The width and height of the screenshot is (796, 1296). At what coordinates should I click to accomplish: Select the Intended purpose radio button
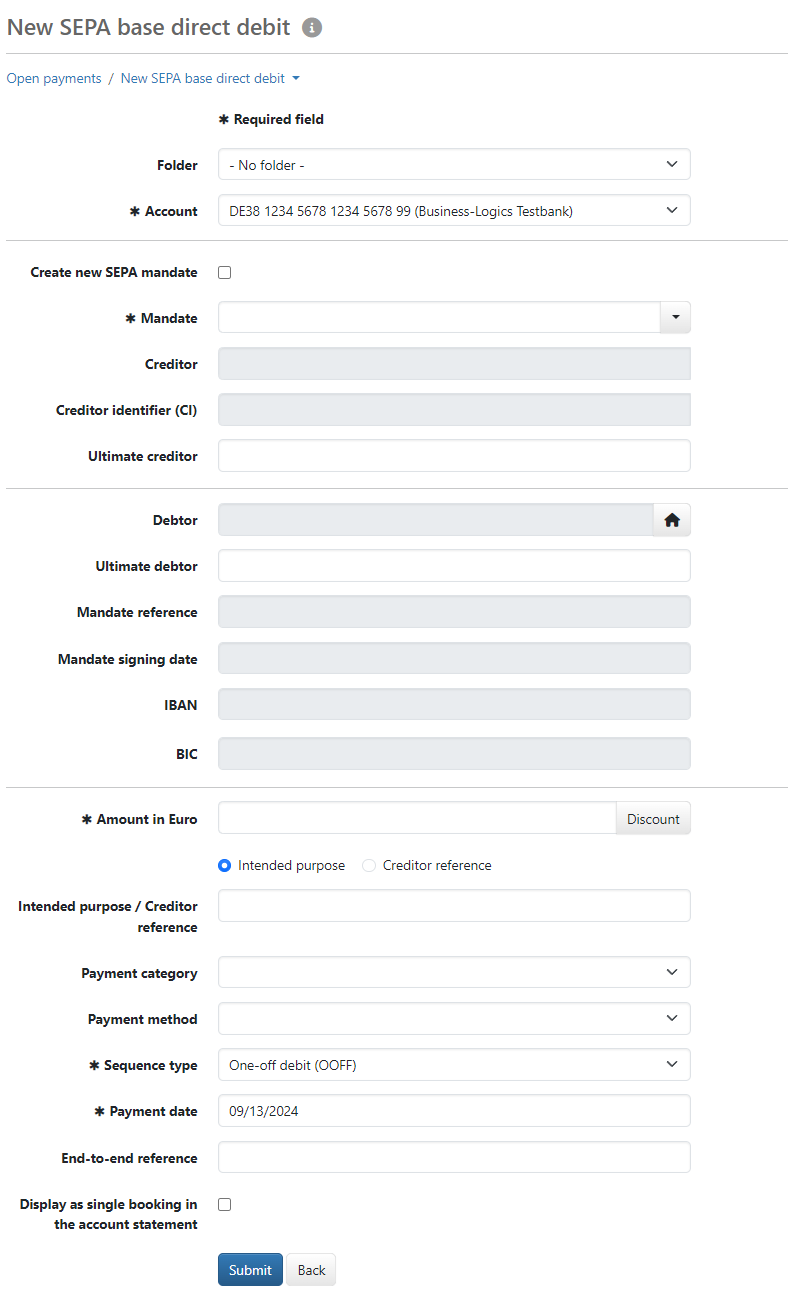tap(225, 865)
